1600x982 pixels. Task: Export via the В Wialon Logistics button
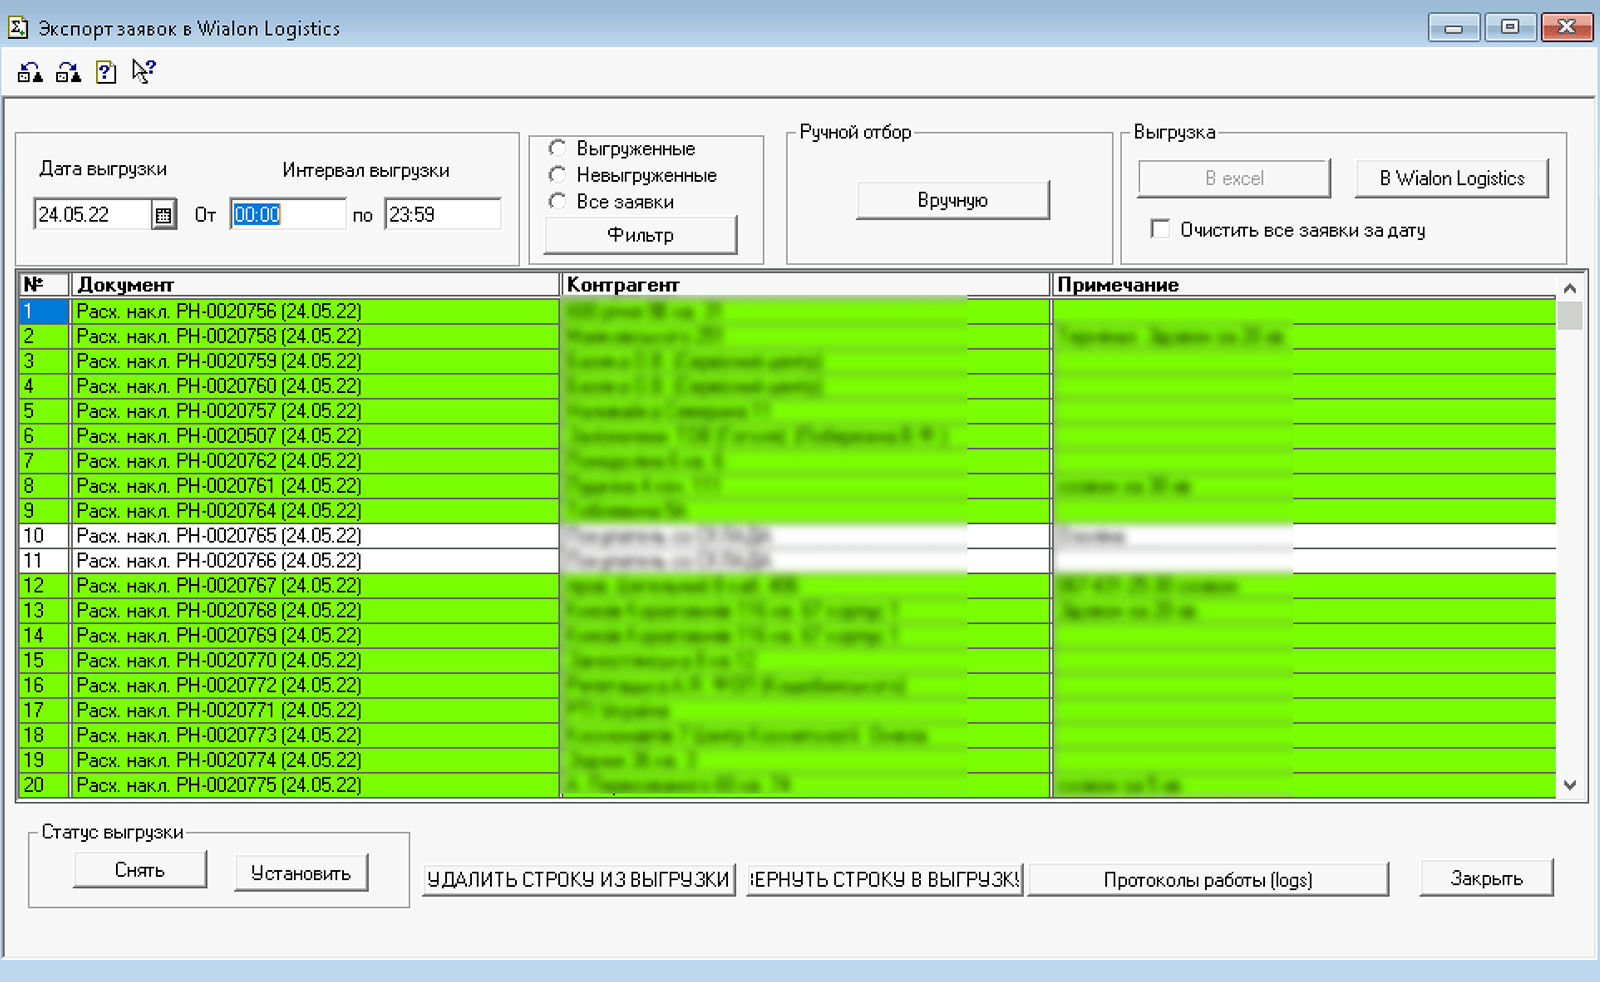tap(1452, 178)
